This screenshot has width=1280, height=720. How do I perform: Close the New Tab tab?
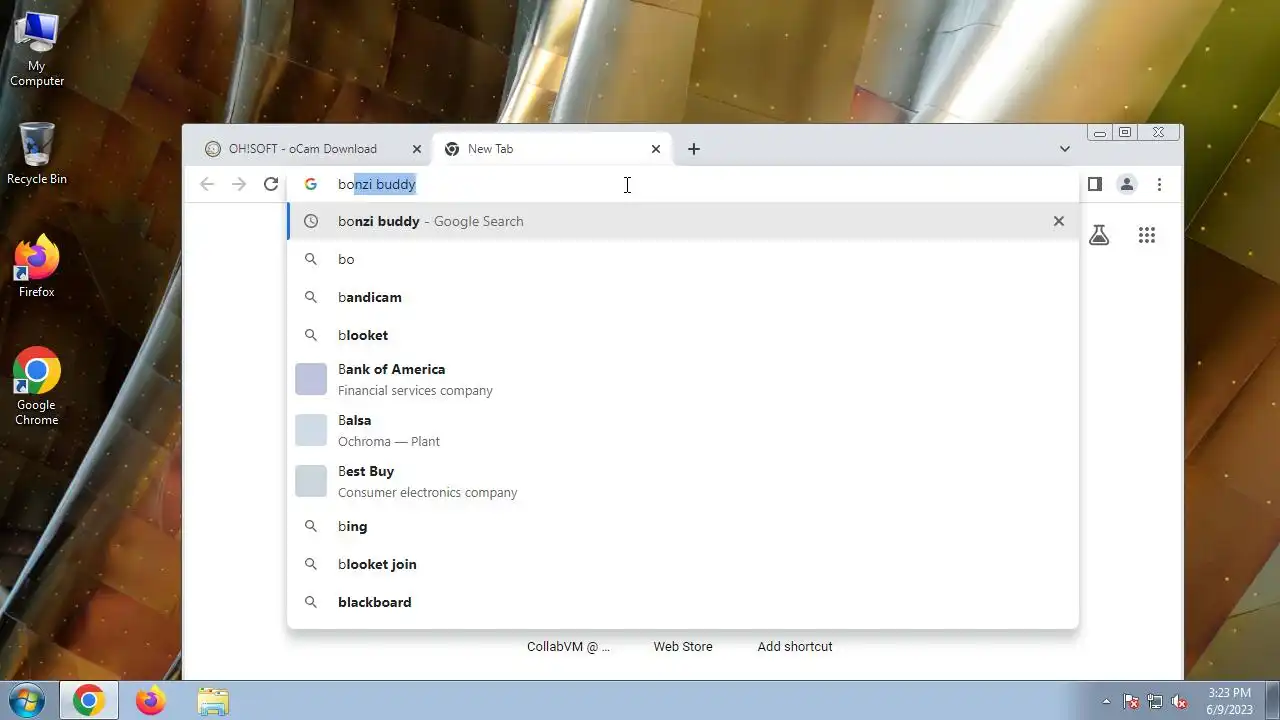[x=656, y=149]
